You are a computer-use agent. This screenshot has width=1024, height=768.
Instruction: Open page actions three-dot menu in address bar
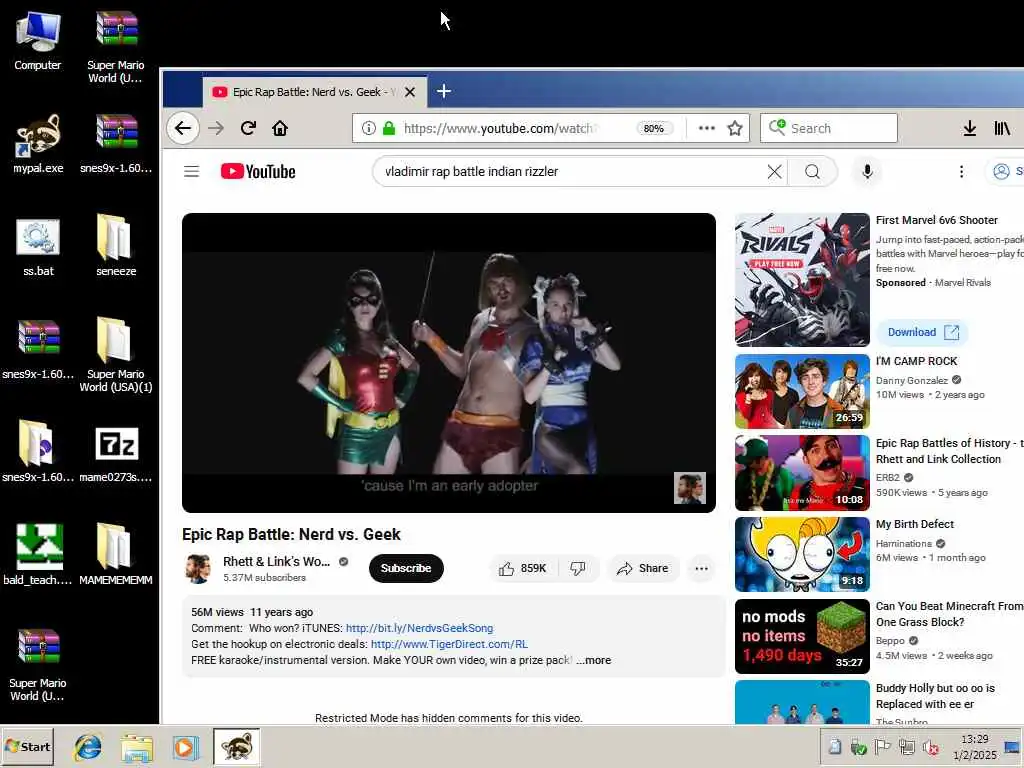(x=707, y=128)
